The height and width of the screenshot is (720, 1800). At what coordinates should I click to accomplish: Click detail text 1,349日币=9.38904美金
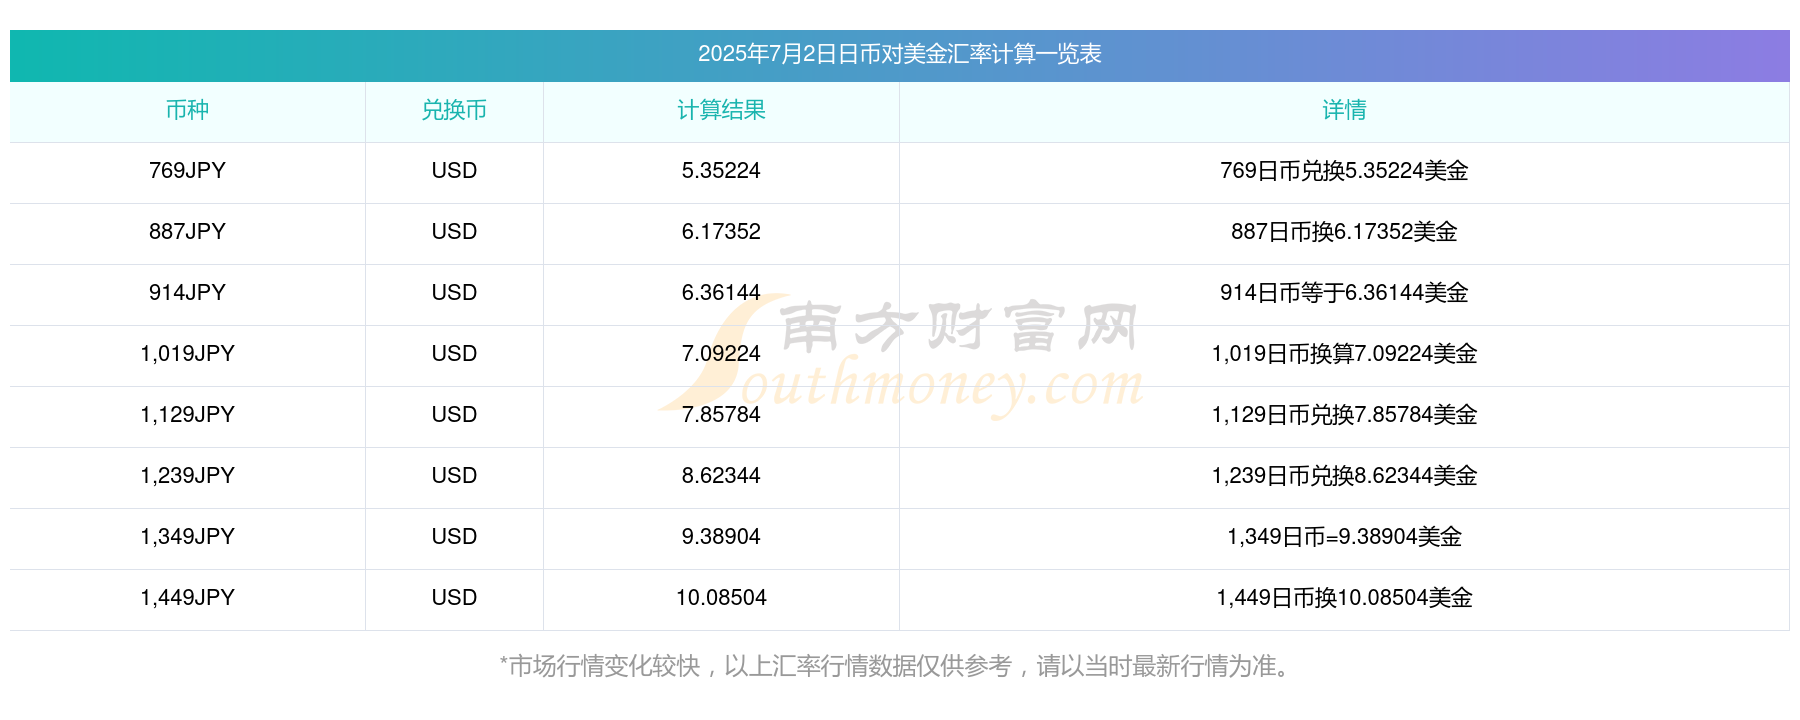[x=1344, y=537]
